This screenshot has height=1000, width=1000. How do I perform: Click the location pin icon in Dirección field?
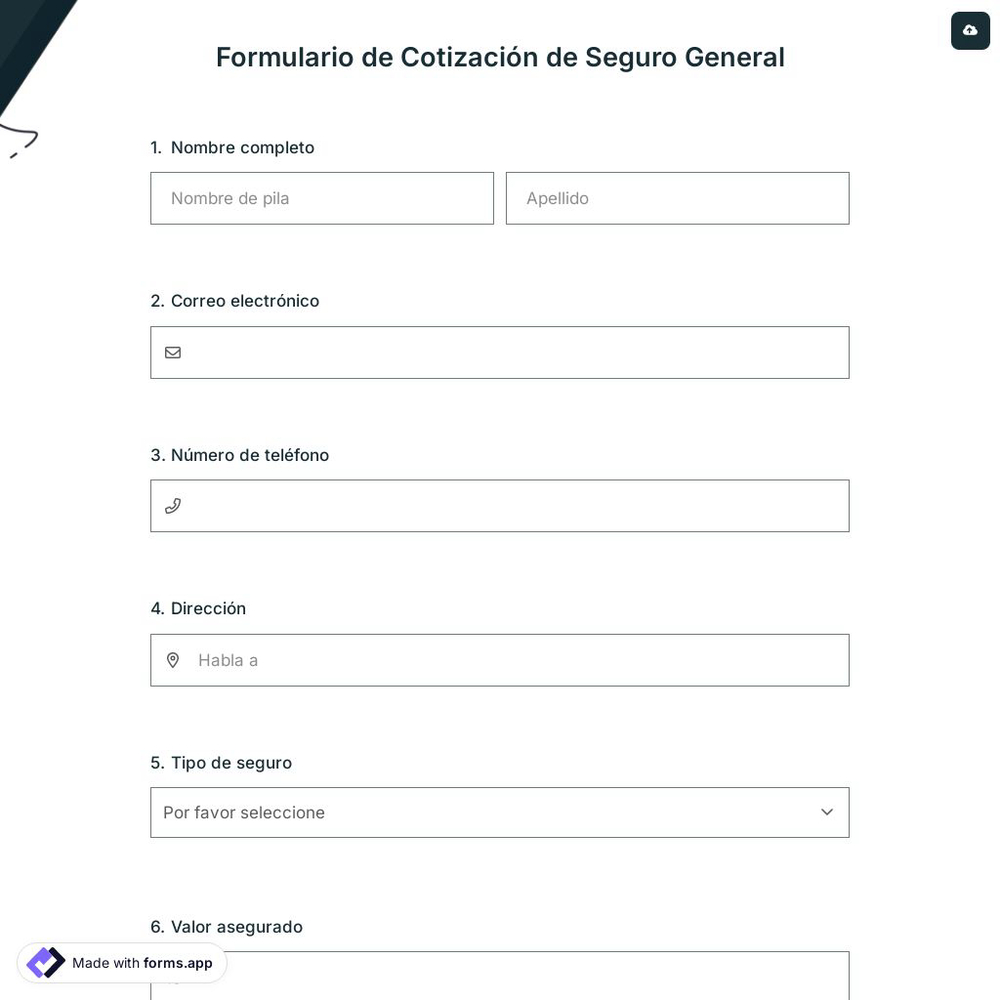click(x=173, y=660)
